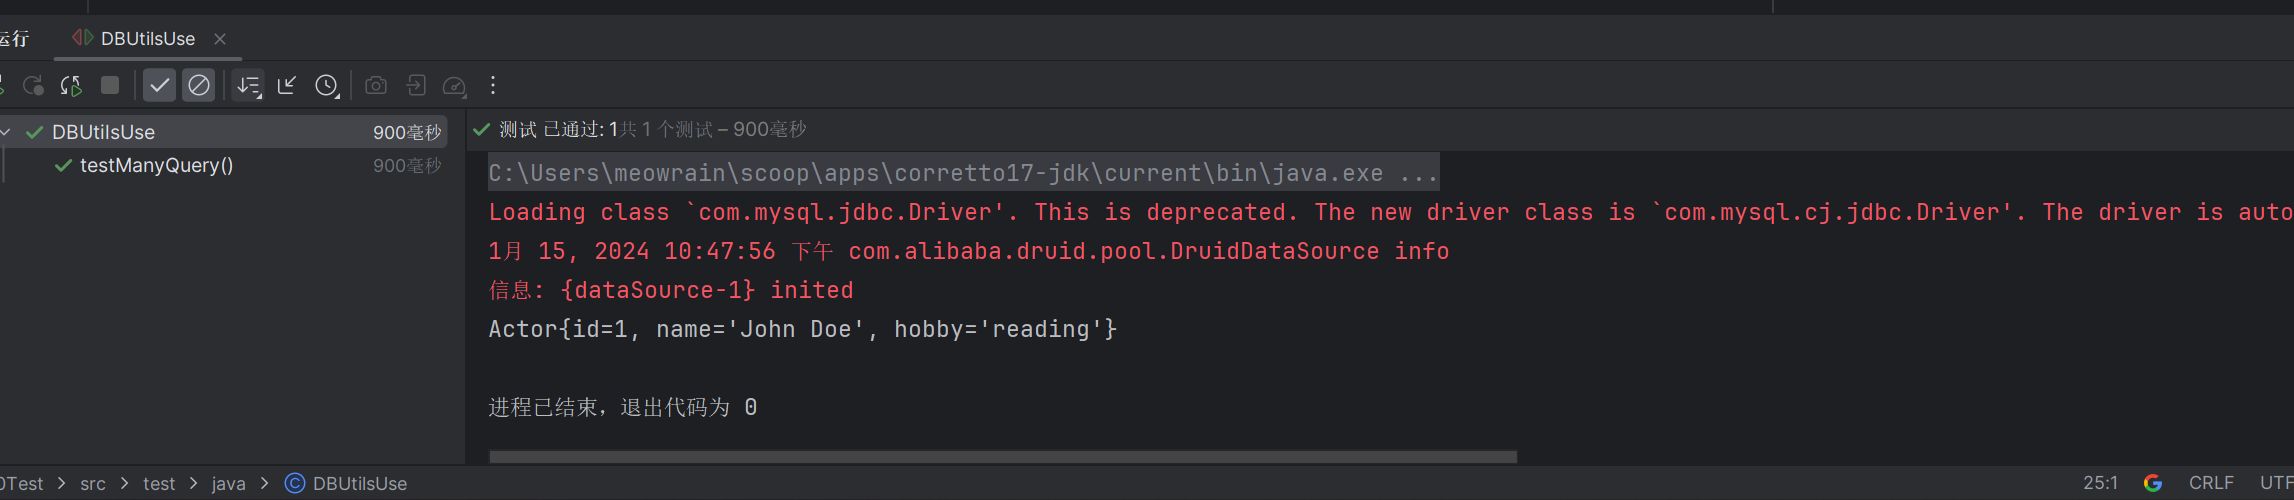
Task: Open the three-dot more options menu
Action: [x=493, y=86]
